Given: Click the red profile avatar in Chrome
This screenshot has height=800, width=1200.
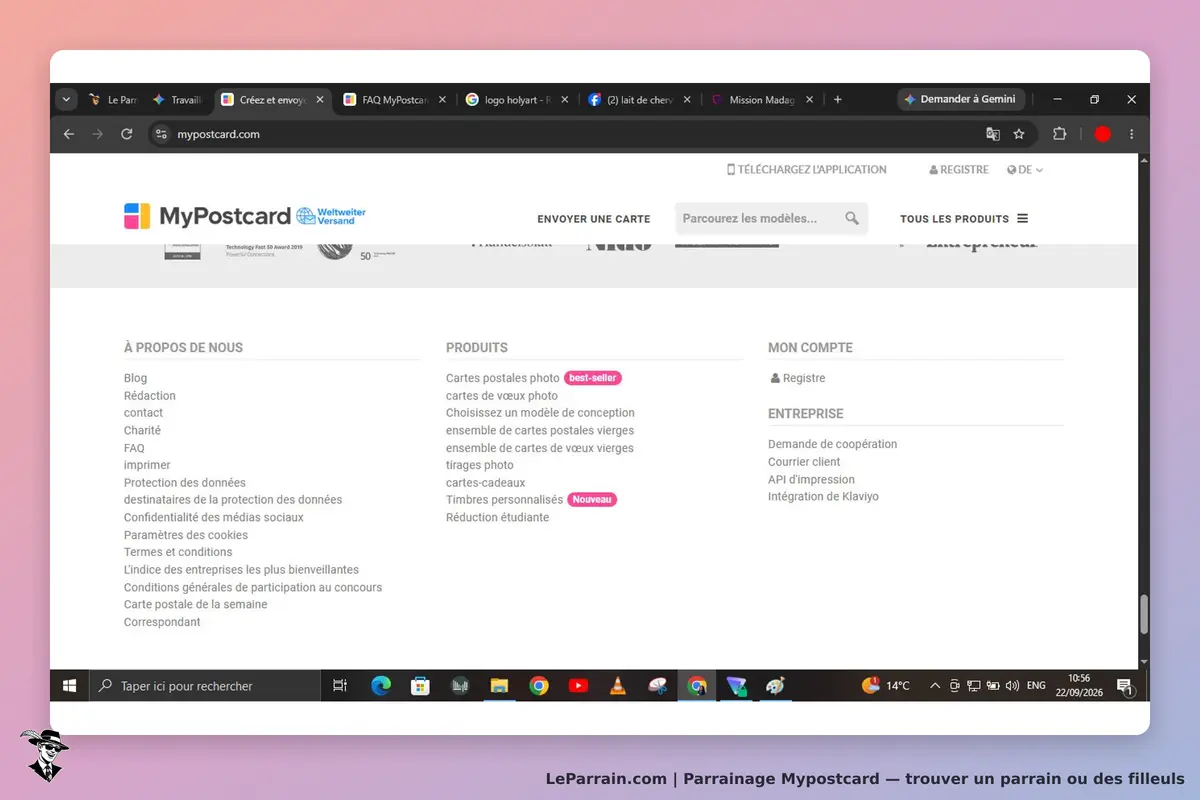Looking at the screenshot, I should click(x=1102, y=134).
